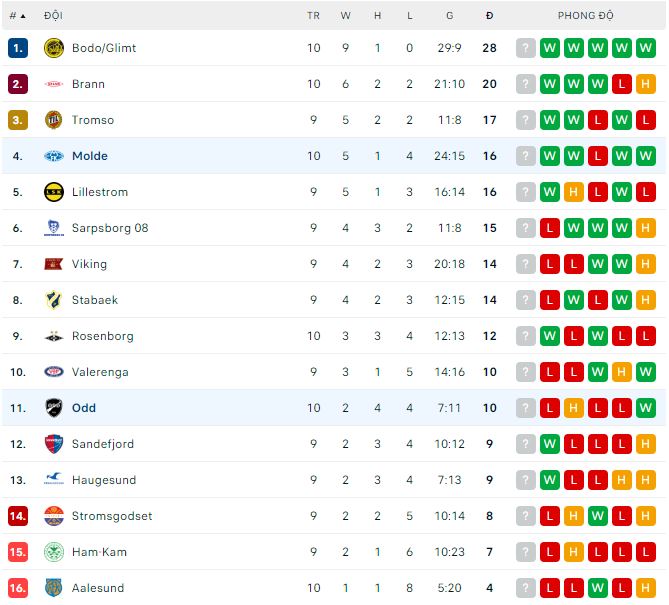Click Aalesund's green W form badge
The image size is (669, 605).
coord(598,588)
